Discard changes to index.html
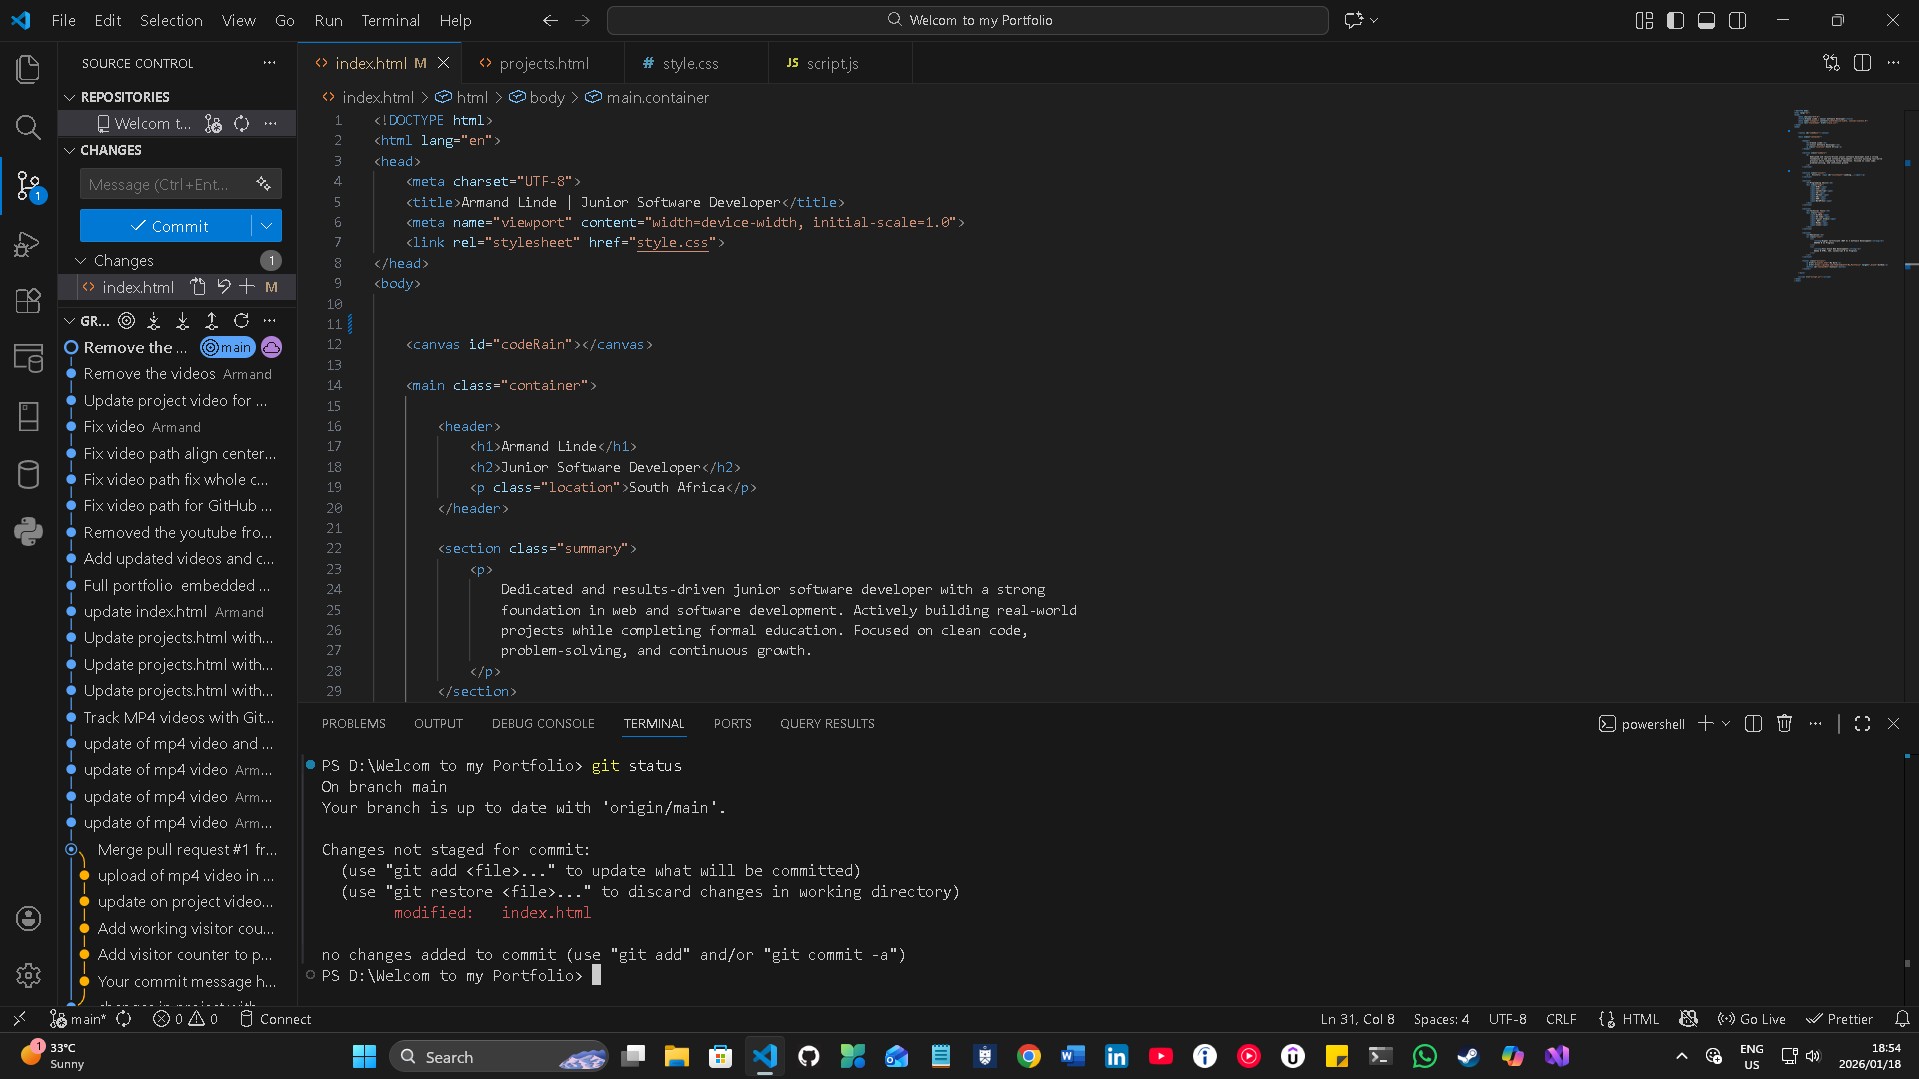 (x=225, y=287)
